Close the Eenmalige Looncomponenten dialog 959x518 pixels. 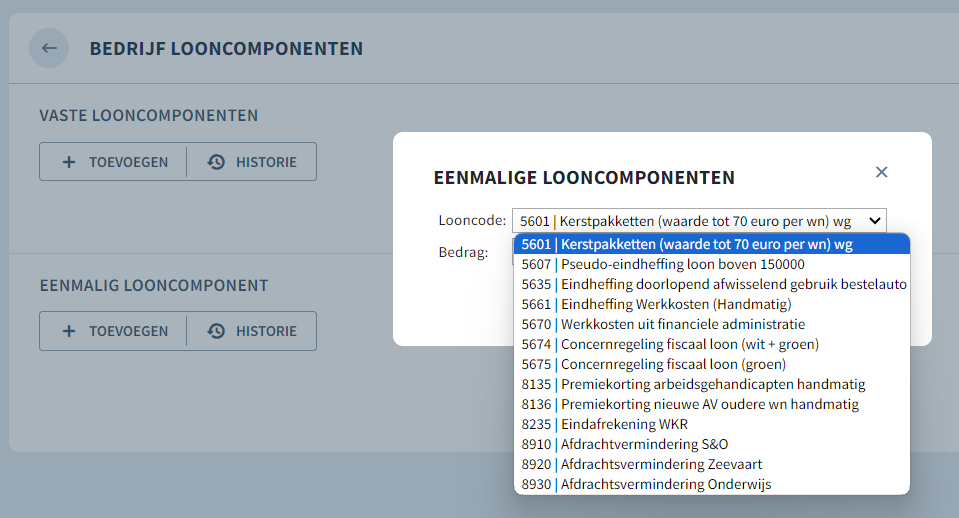[x=881, y=172]
